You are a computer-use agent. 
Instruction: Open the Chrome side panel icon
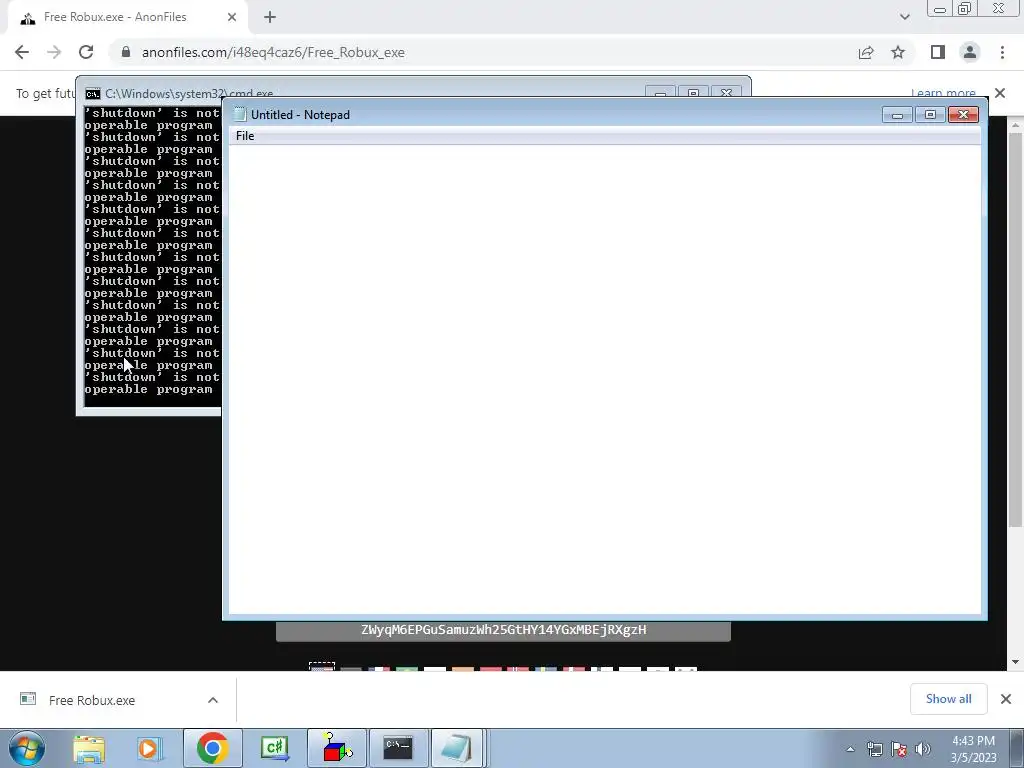(938, 52)
